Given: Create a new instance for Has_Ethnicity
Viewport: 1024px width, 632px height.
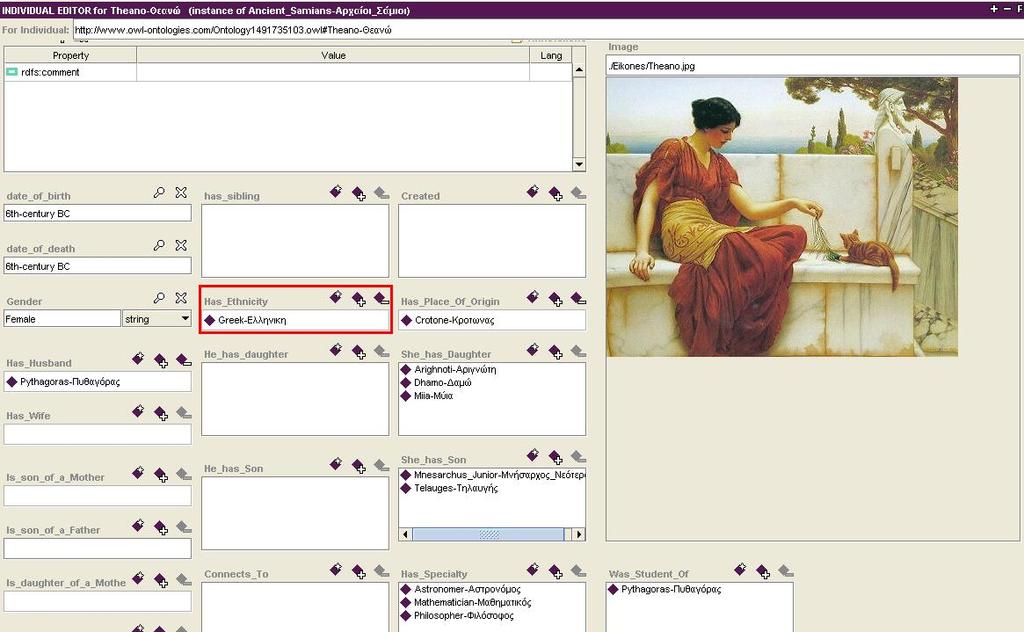Looking at the screenshot, I should coord(336,298).
